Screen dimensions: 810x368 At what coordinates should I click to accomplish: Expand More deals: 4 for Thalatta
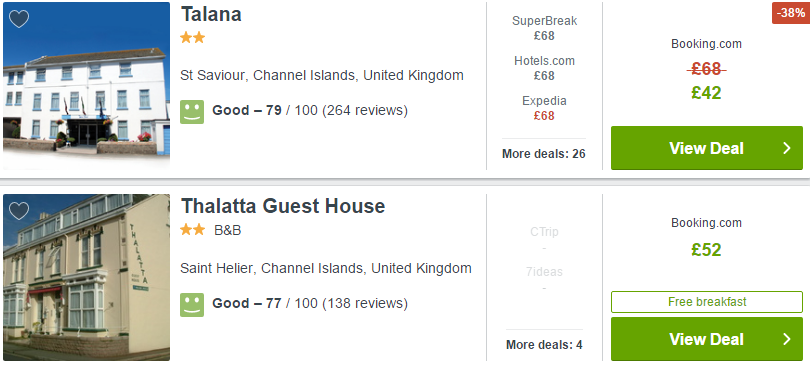tap(544, 345)
